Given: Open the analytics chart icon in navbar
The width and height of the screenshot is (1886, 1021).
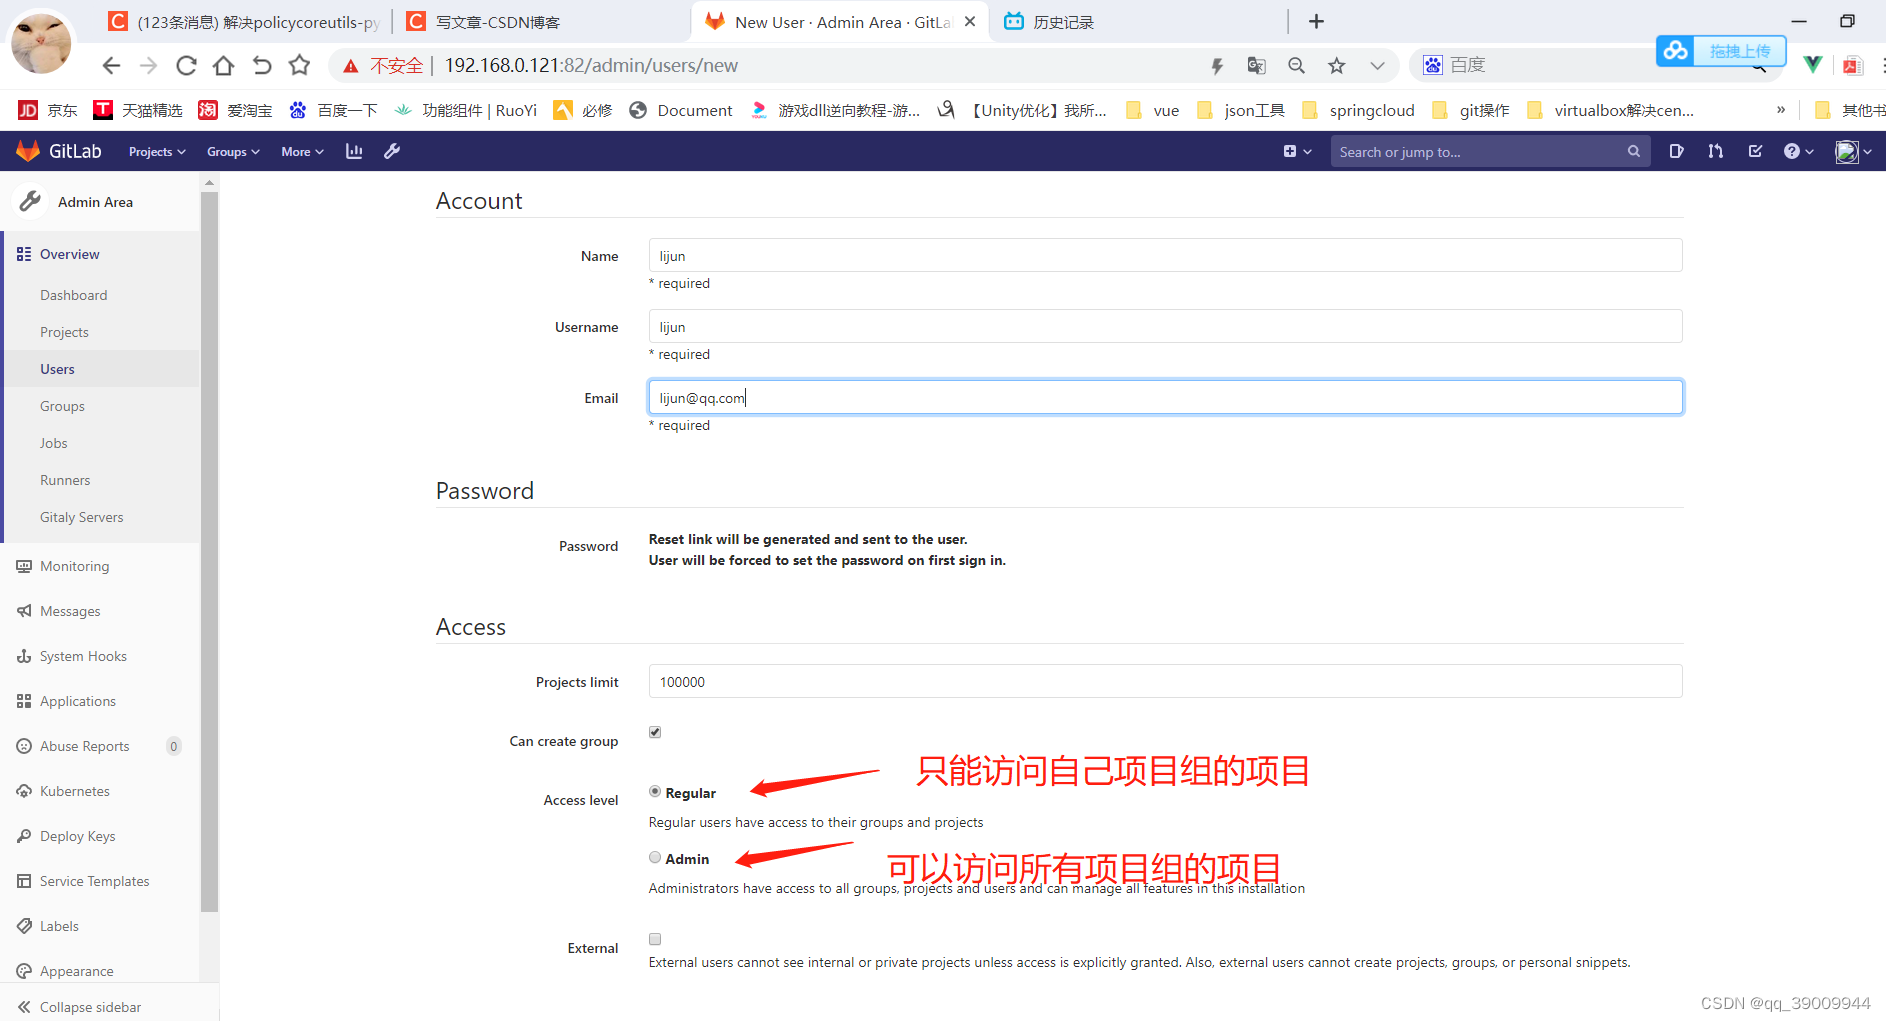Looking at the screenshot, I should click(x=354, y=151).
